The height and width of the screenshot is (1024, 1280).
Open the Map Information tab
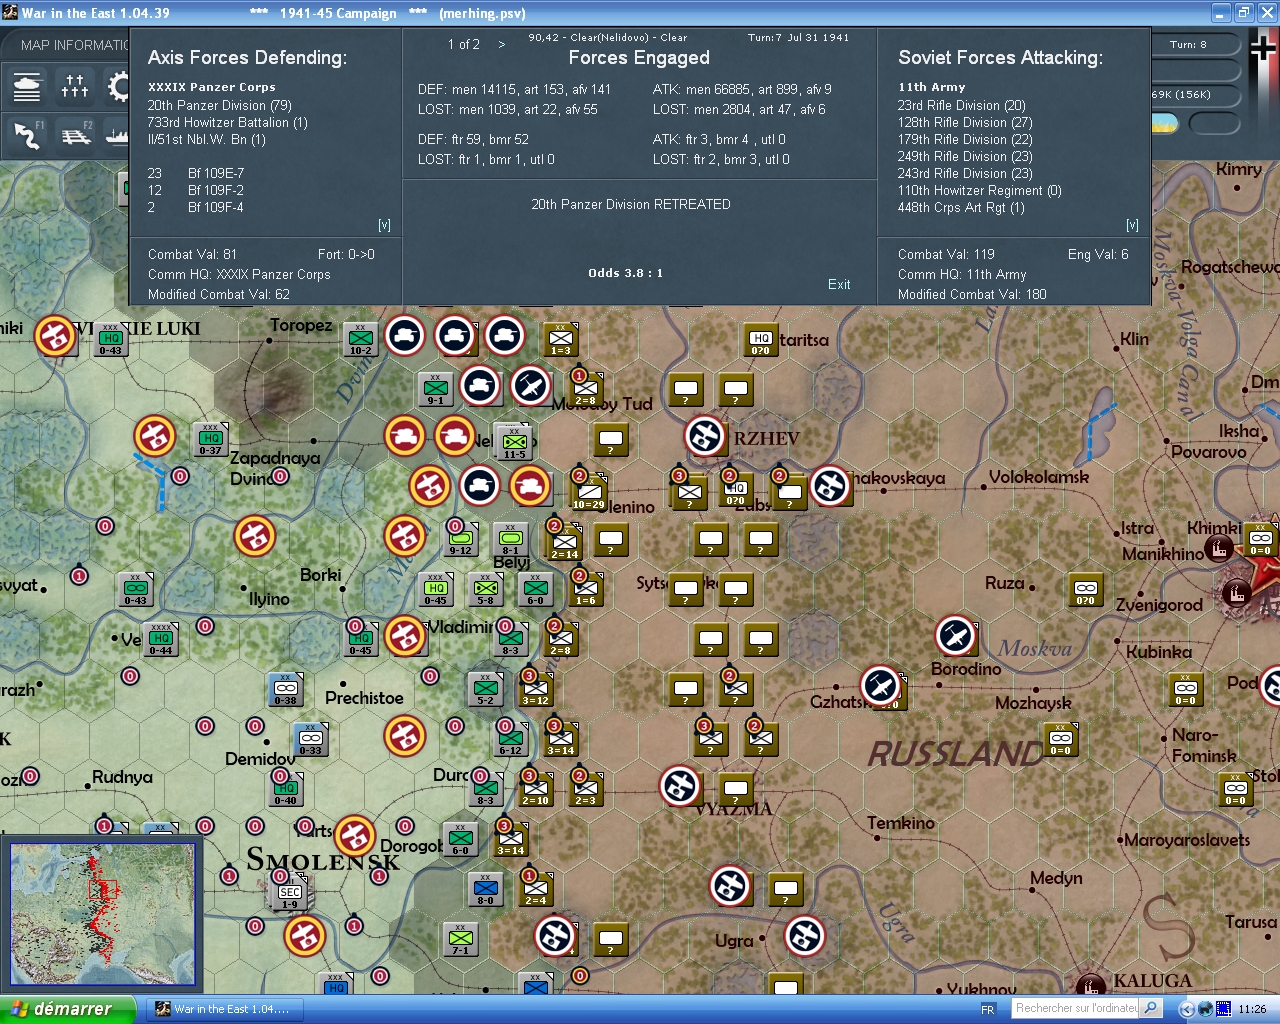[66, 45]
